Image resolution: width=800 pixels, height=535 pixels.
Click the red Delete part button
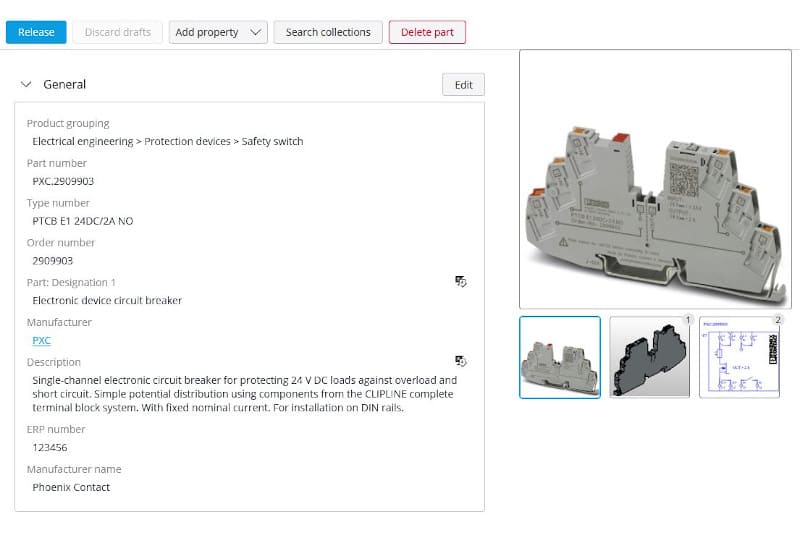[x=427, y=32]
